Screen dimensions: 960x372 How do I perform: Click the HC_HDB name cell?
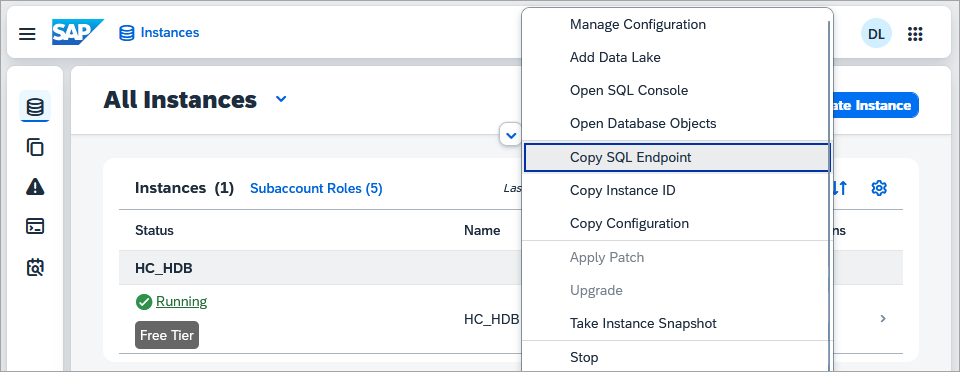tap(492, 319)
